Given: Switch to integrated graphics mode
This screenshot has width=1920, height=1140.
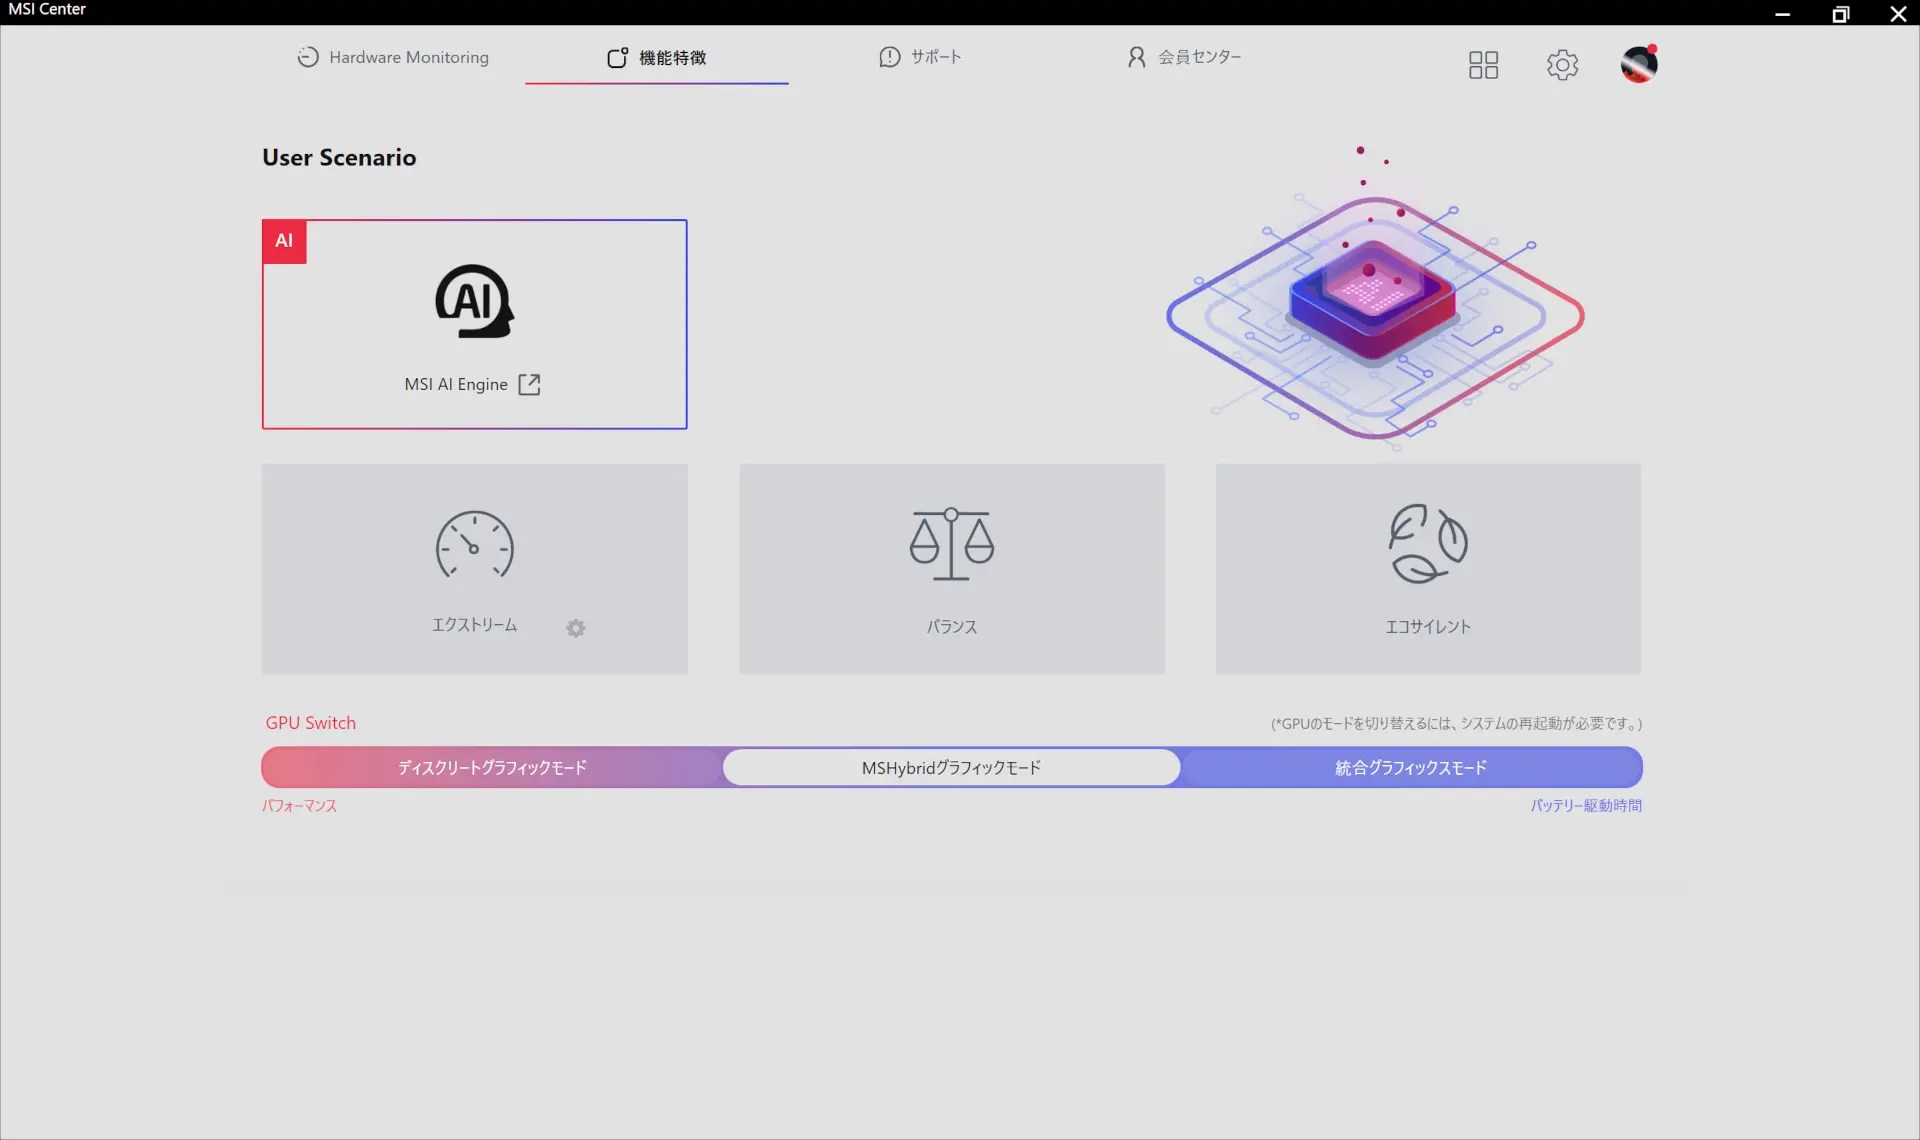Looking at the screenshot, I should (1410, 768).
